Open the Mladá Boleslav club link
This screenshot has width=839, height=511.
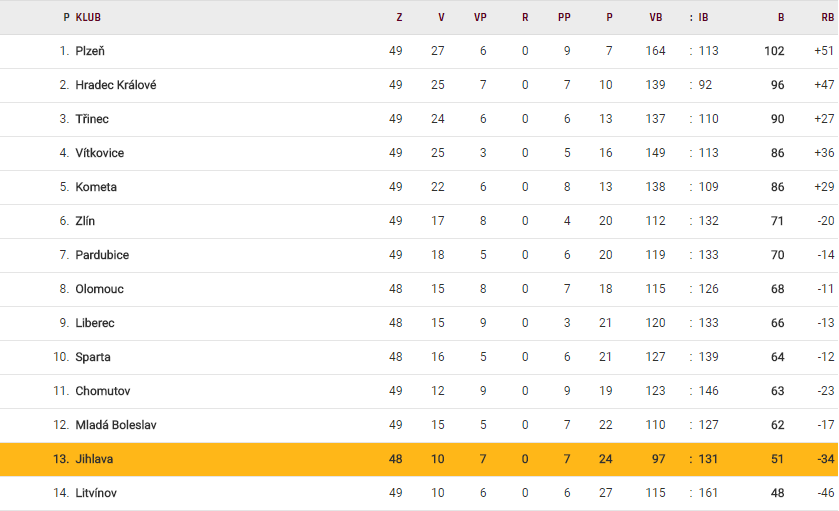(x=115, y=425)
